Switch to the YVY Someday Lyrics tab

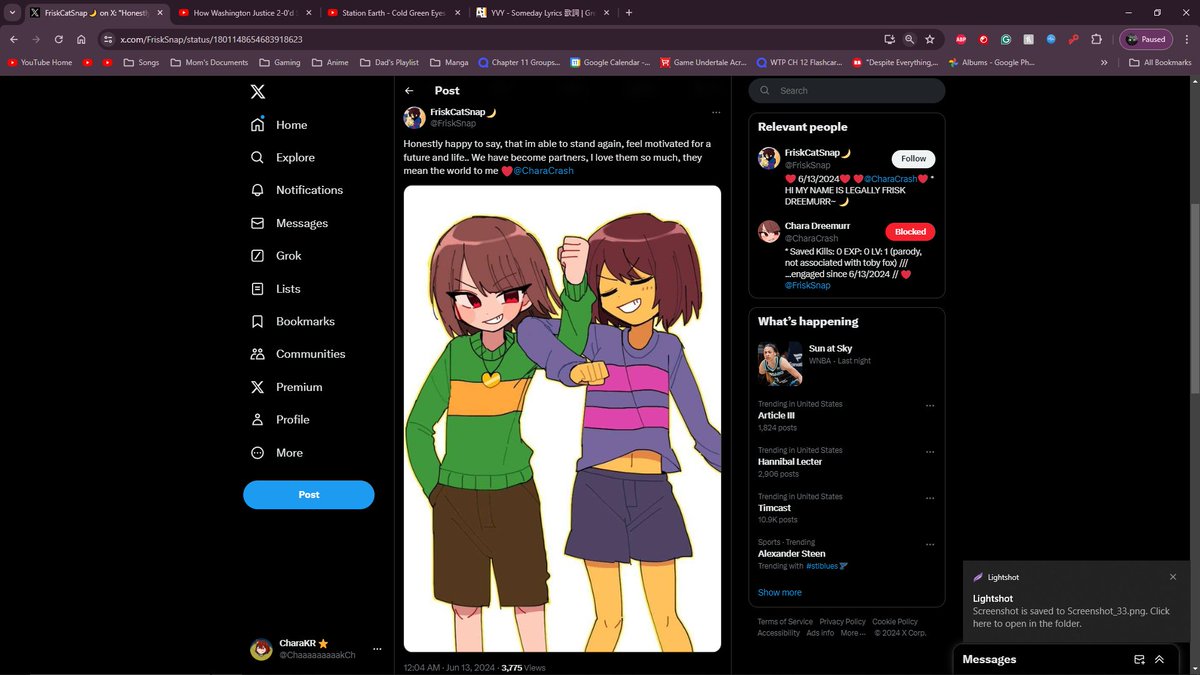[541, 13]
